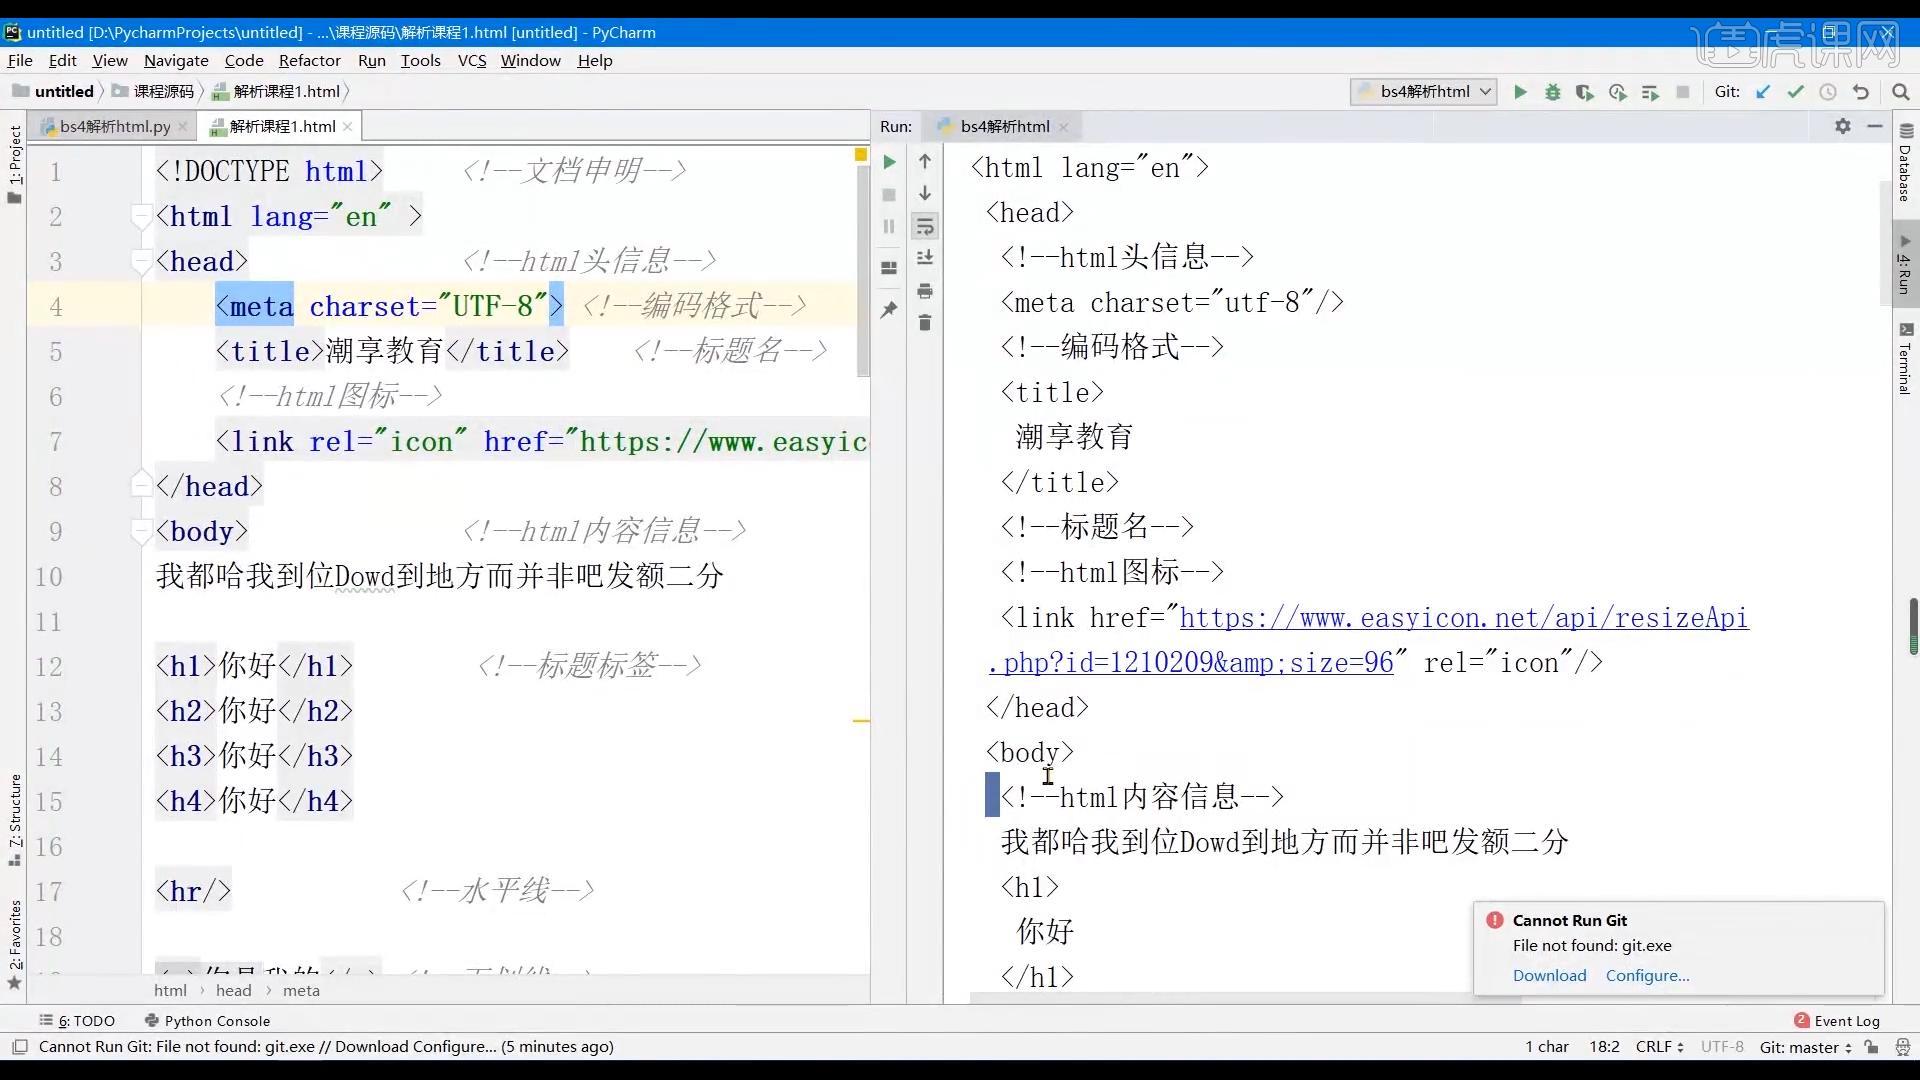The height and width of the screenshot is (1080, 1920).
Task: Collapse the head tag code fold arrow
Action: click(x=141, y=260)
